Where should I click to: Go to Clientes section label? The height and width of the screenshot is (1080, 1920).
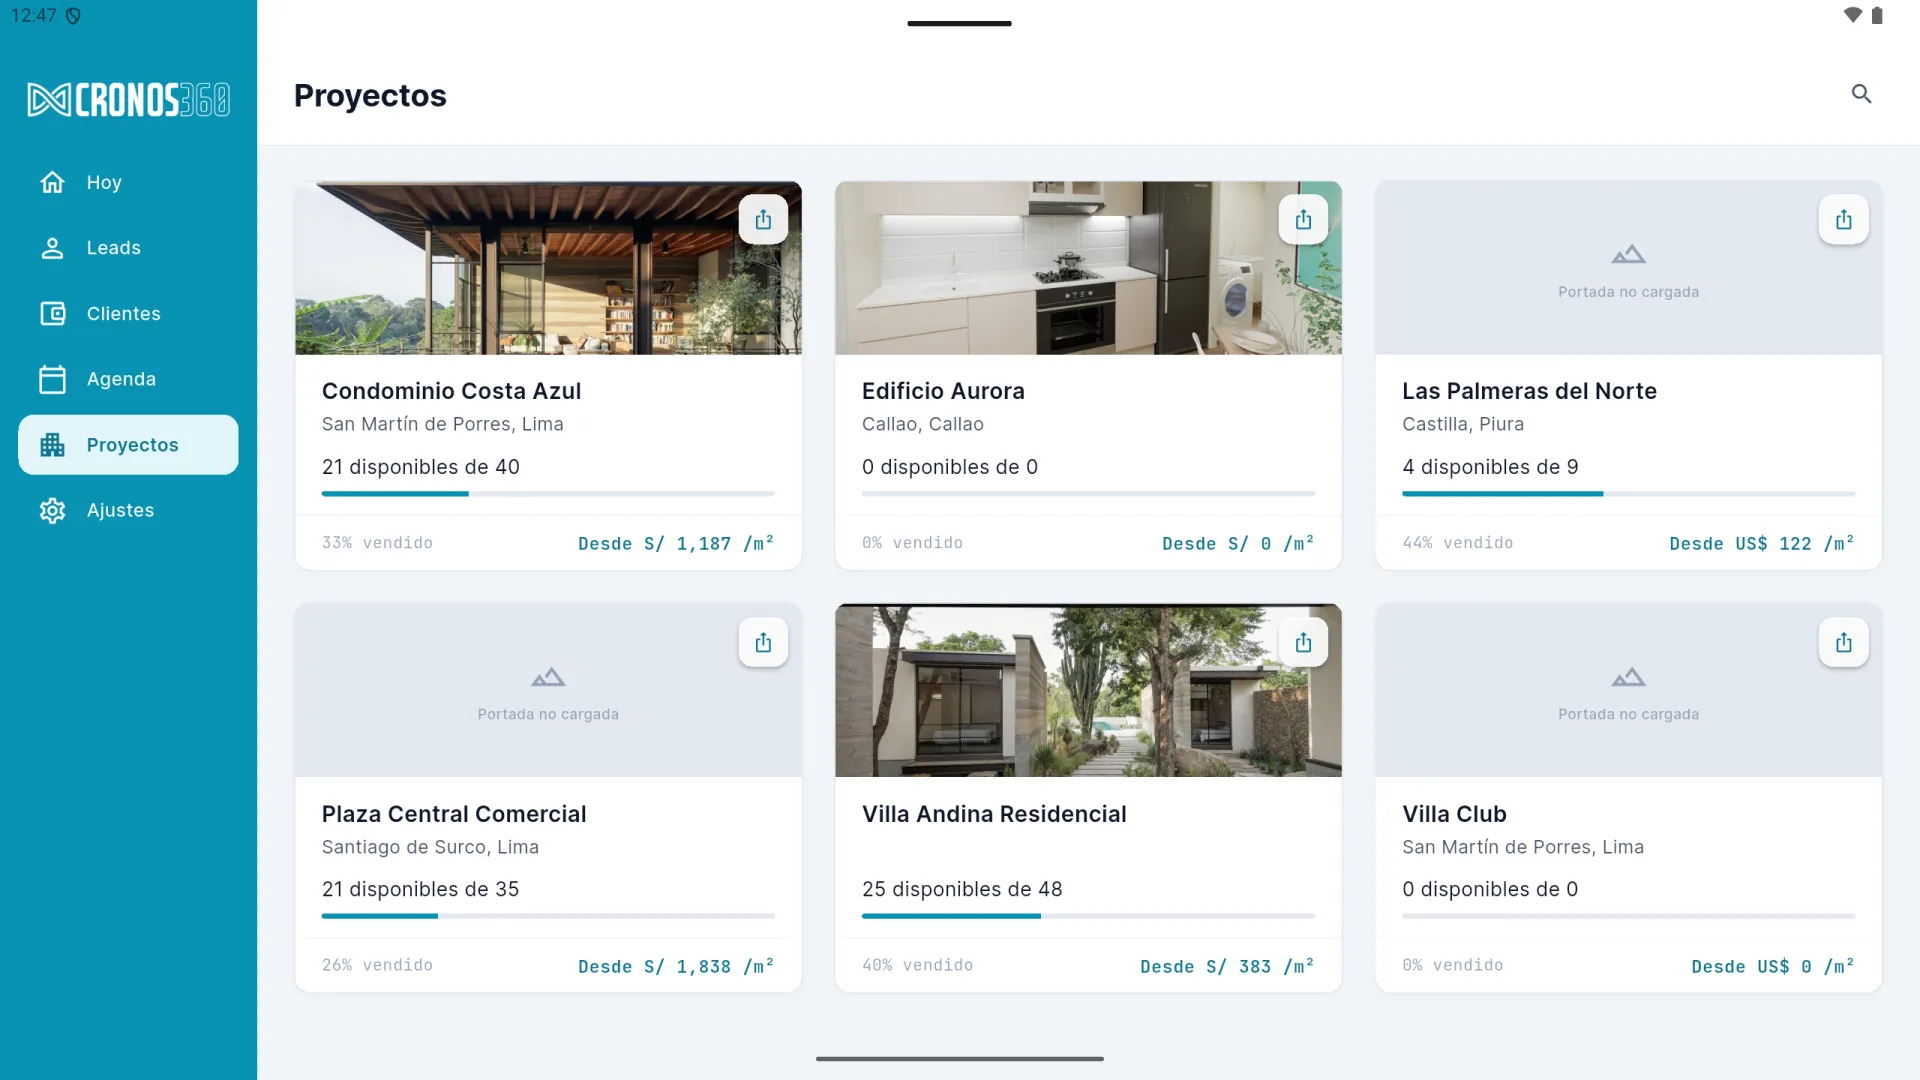point(123,314)
